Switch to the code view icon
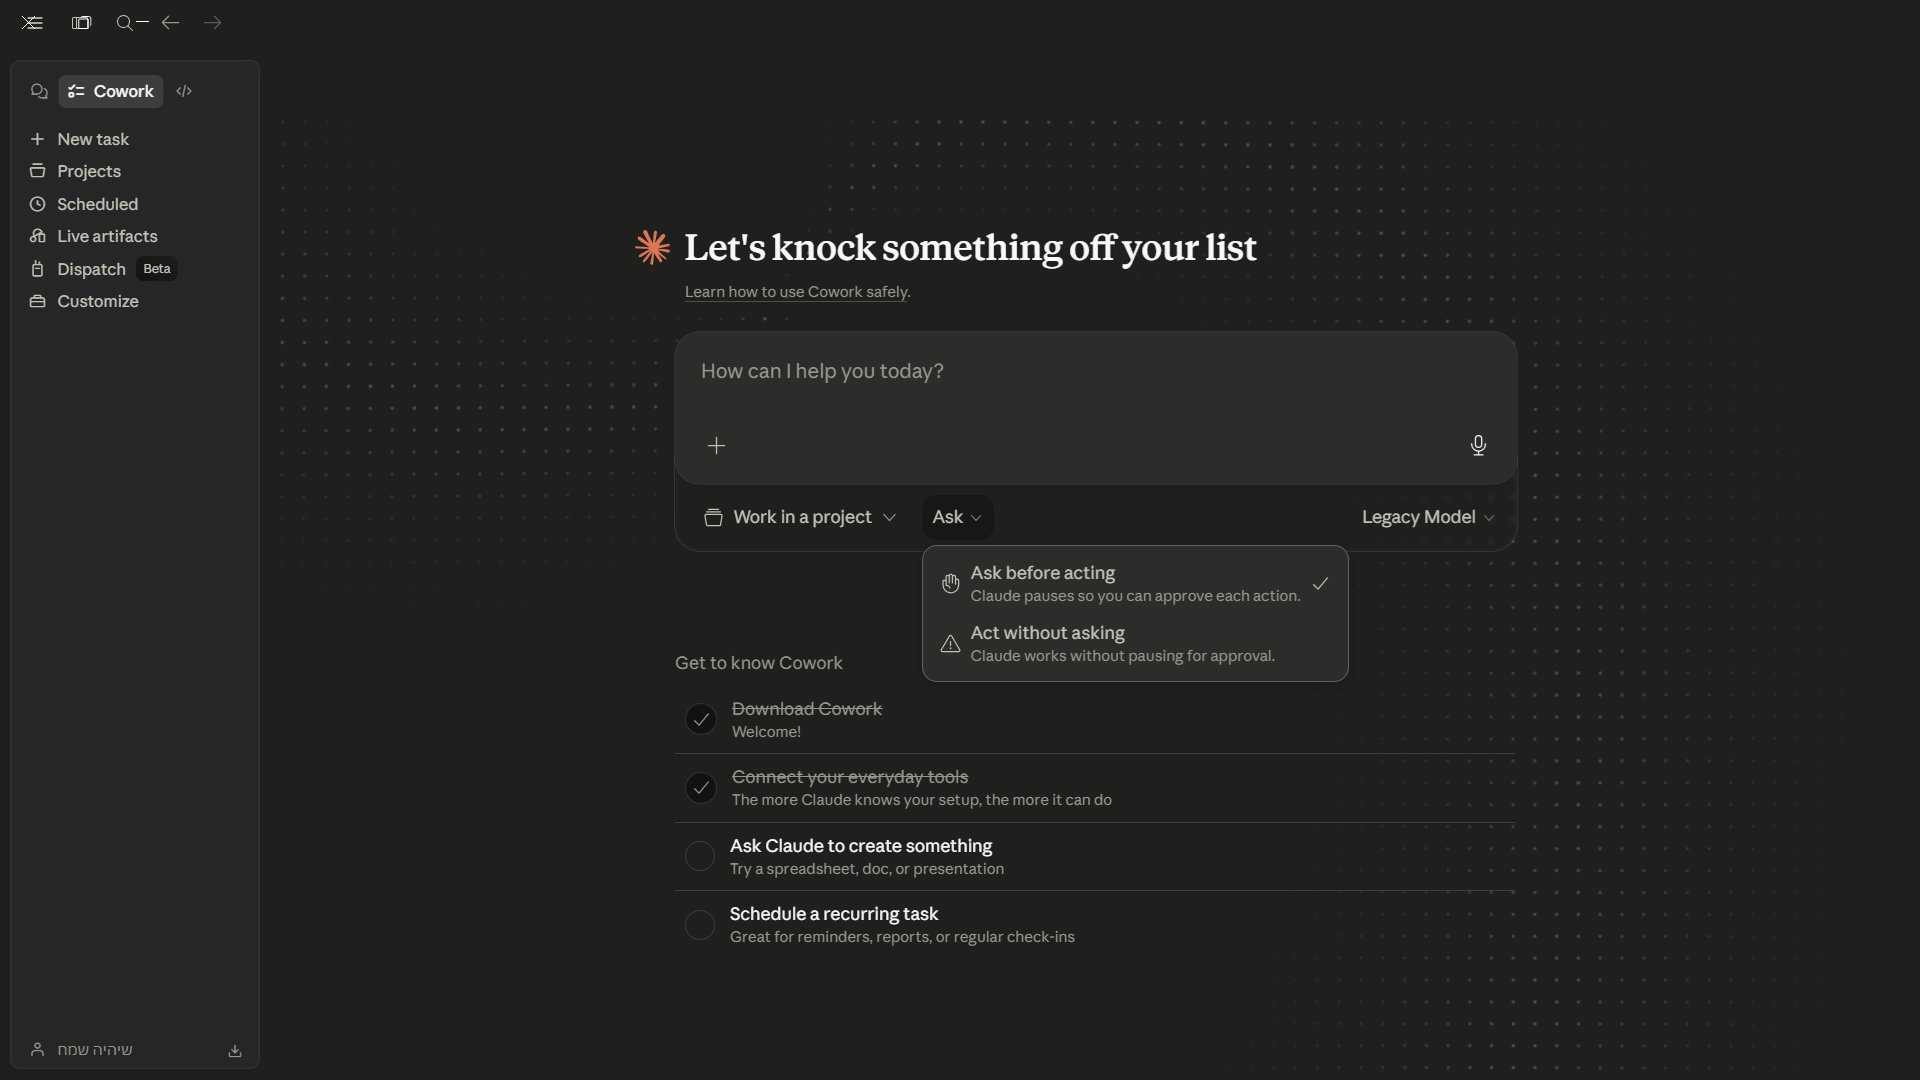1920x1080 pixels. point(184,91)
